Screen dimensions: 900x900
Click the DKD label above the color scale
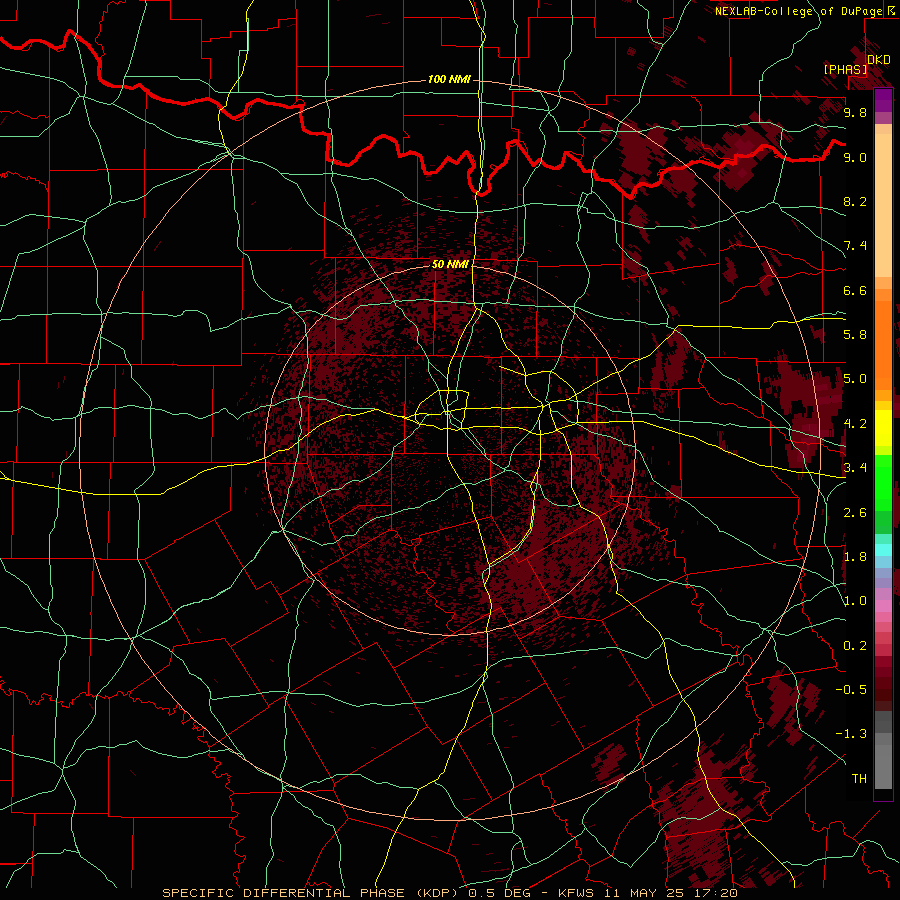coord(879,60)
